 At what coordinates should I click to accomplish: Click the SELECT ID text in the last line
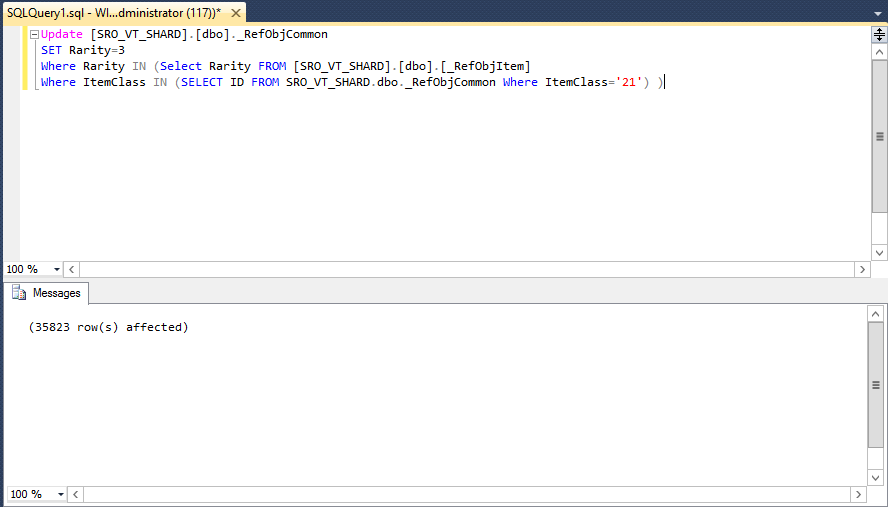212,82
